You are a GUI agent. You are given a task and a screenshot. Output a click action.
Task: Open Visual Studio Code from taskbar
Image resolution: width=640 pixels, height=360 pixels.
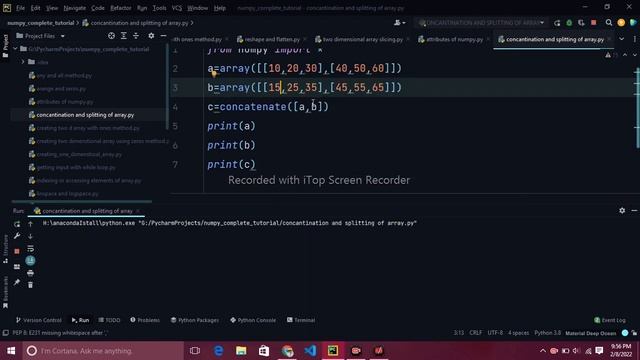tap(310, 351)
